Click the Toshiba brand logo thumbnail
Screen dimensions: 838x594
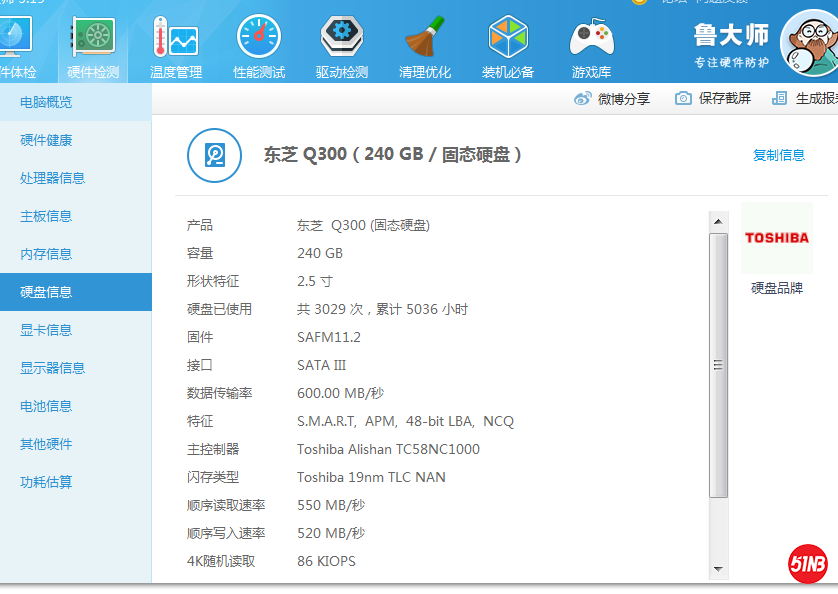click(x=777, y=238)
